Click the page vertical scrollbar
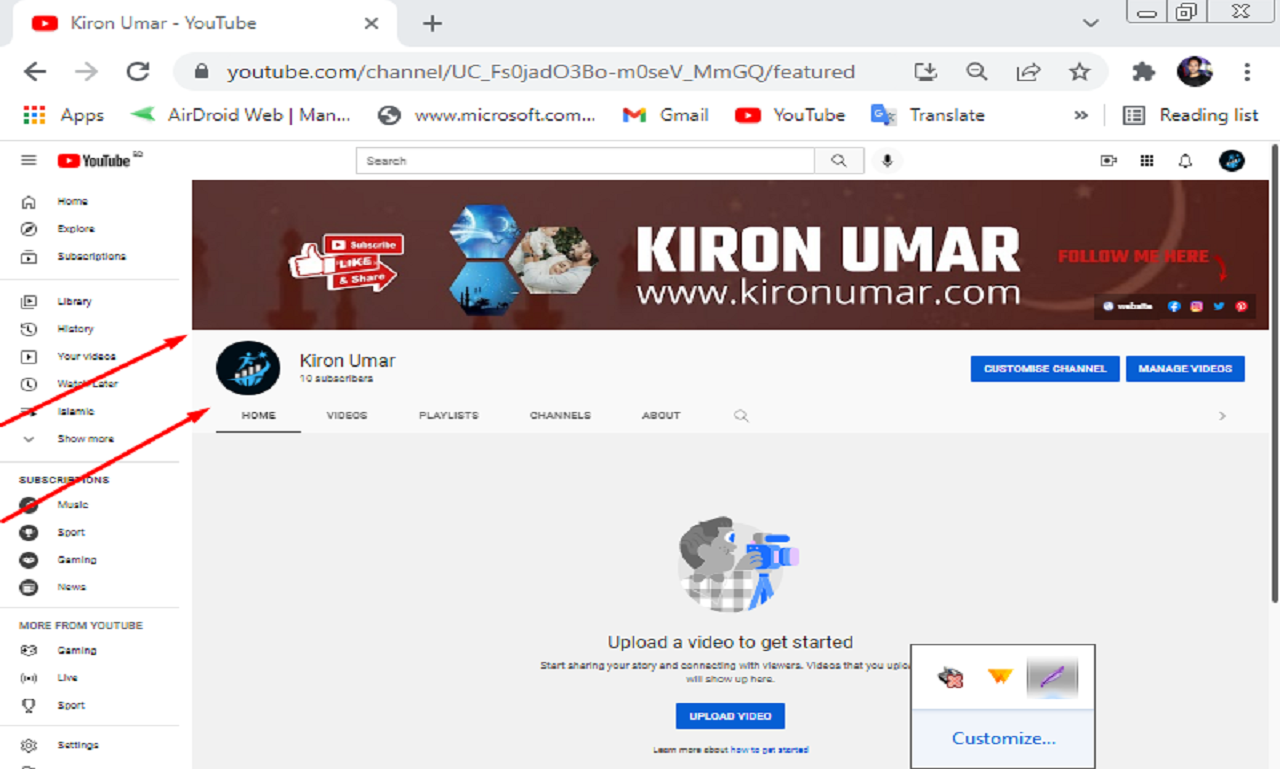This screenshot has width=1280, height=769. (1274, 373)
